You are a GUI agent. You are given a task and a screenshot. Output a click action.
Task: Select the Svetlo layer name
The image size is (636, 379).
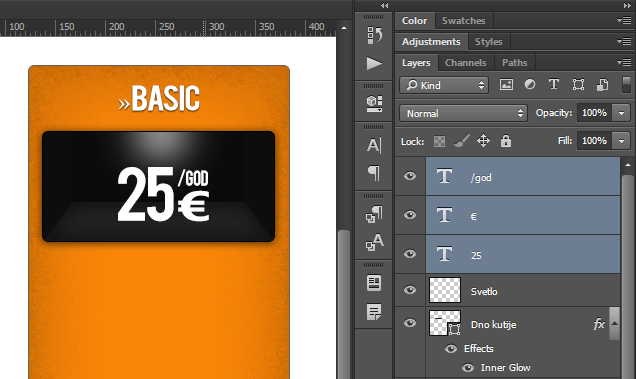tap(484, 291)
